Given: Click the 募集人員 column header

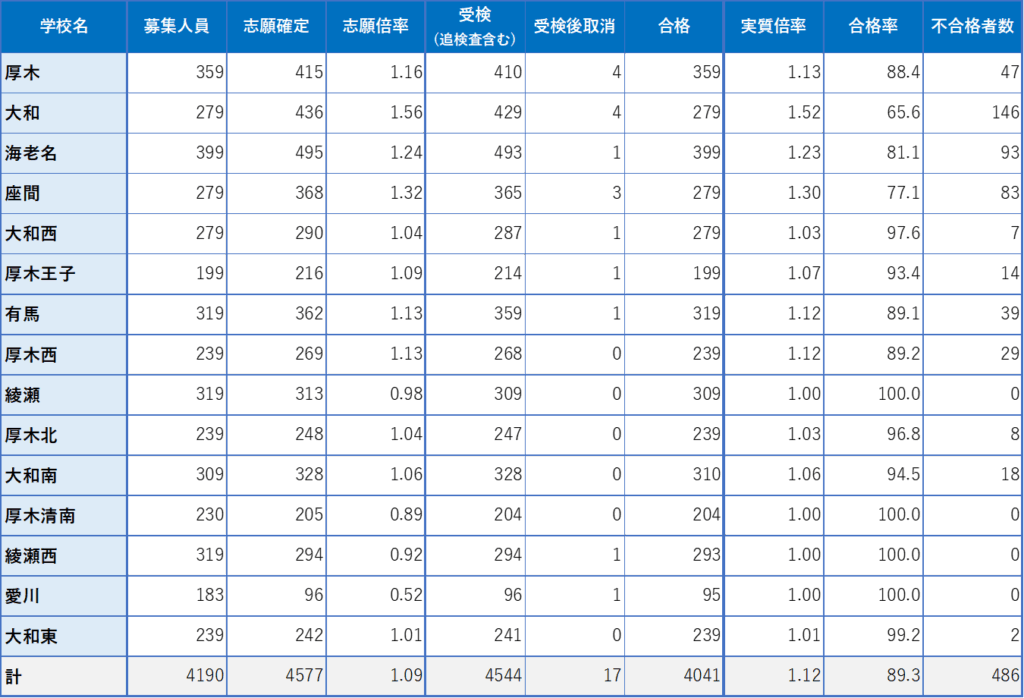Looking at the screenshot, I should [176, 26].
